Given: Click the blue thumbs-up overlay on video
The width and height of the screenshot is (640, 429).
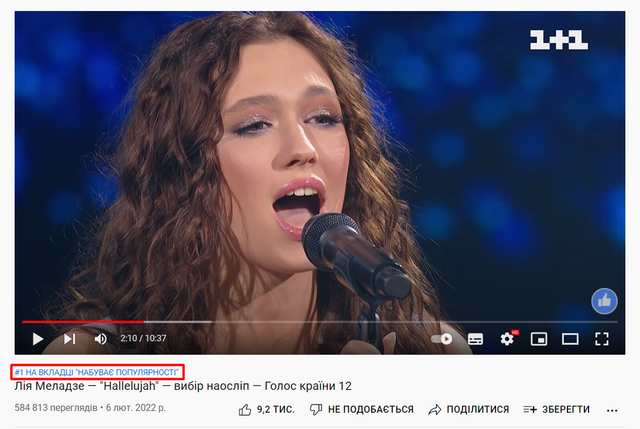Looking at the screenshot, I should coord(604,301).
